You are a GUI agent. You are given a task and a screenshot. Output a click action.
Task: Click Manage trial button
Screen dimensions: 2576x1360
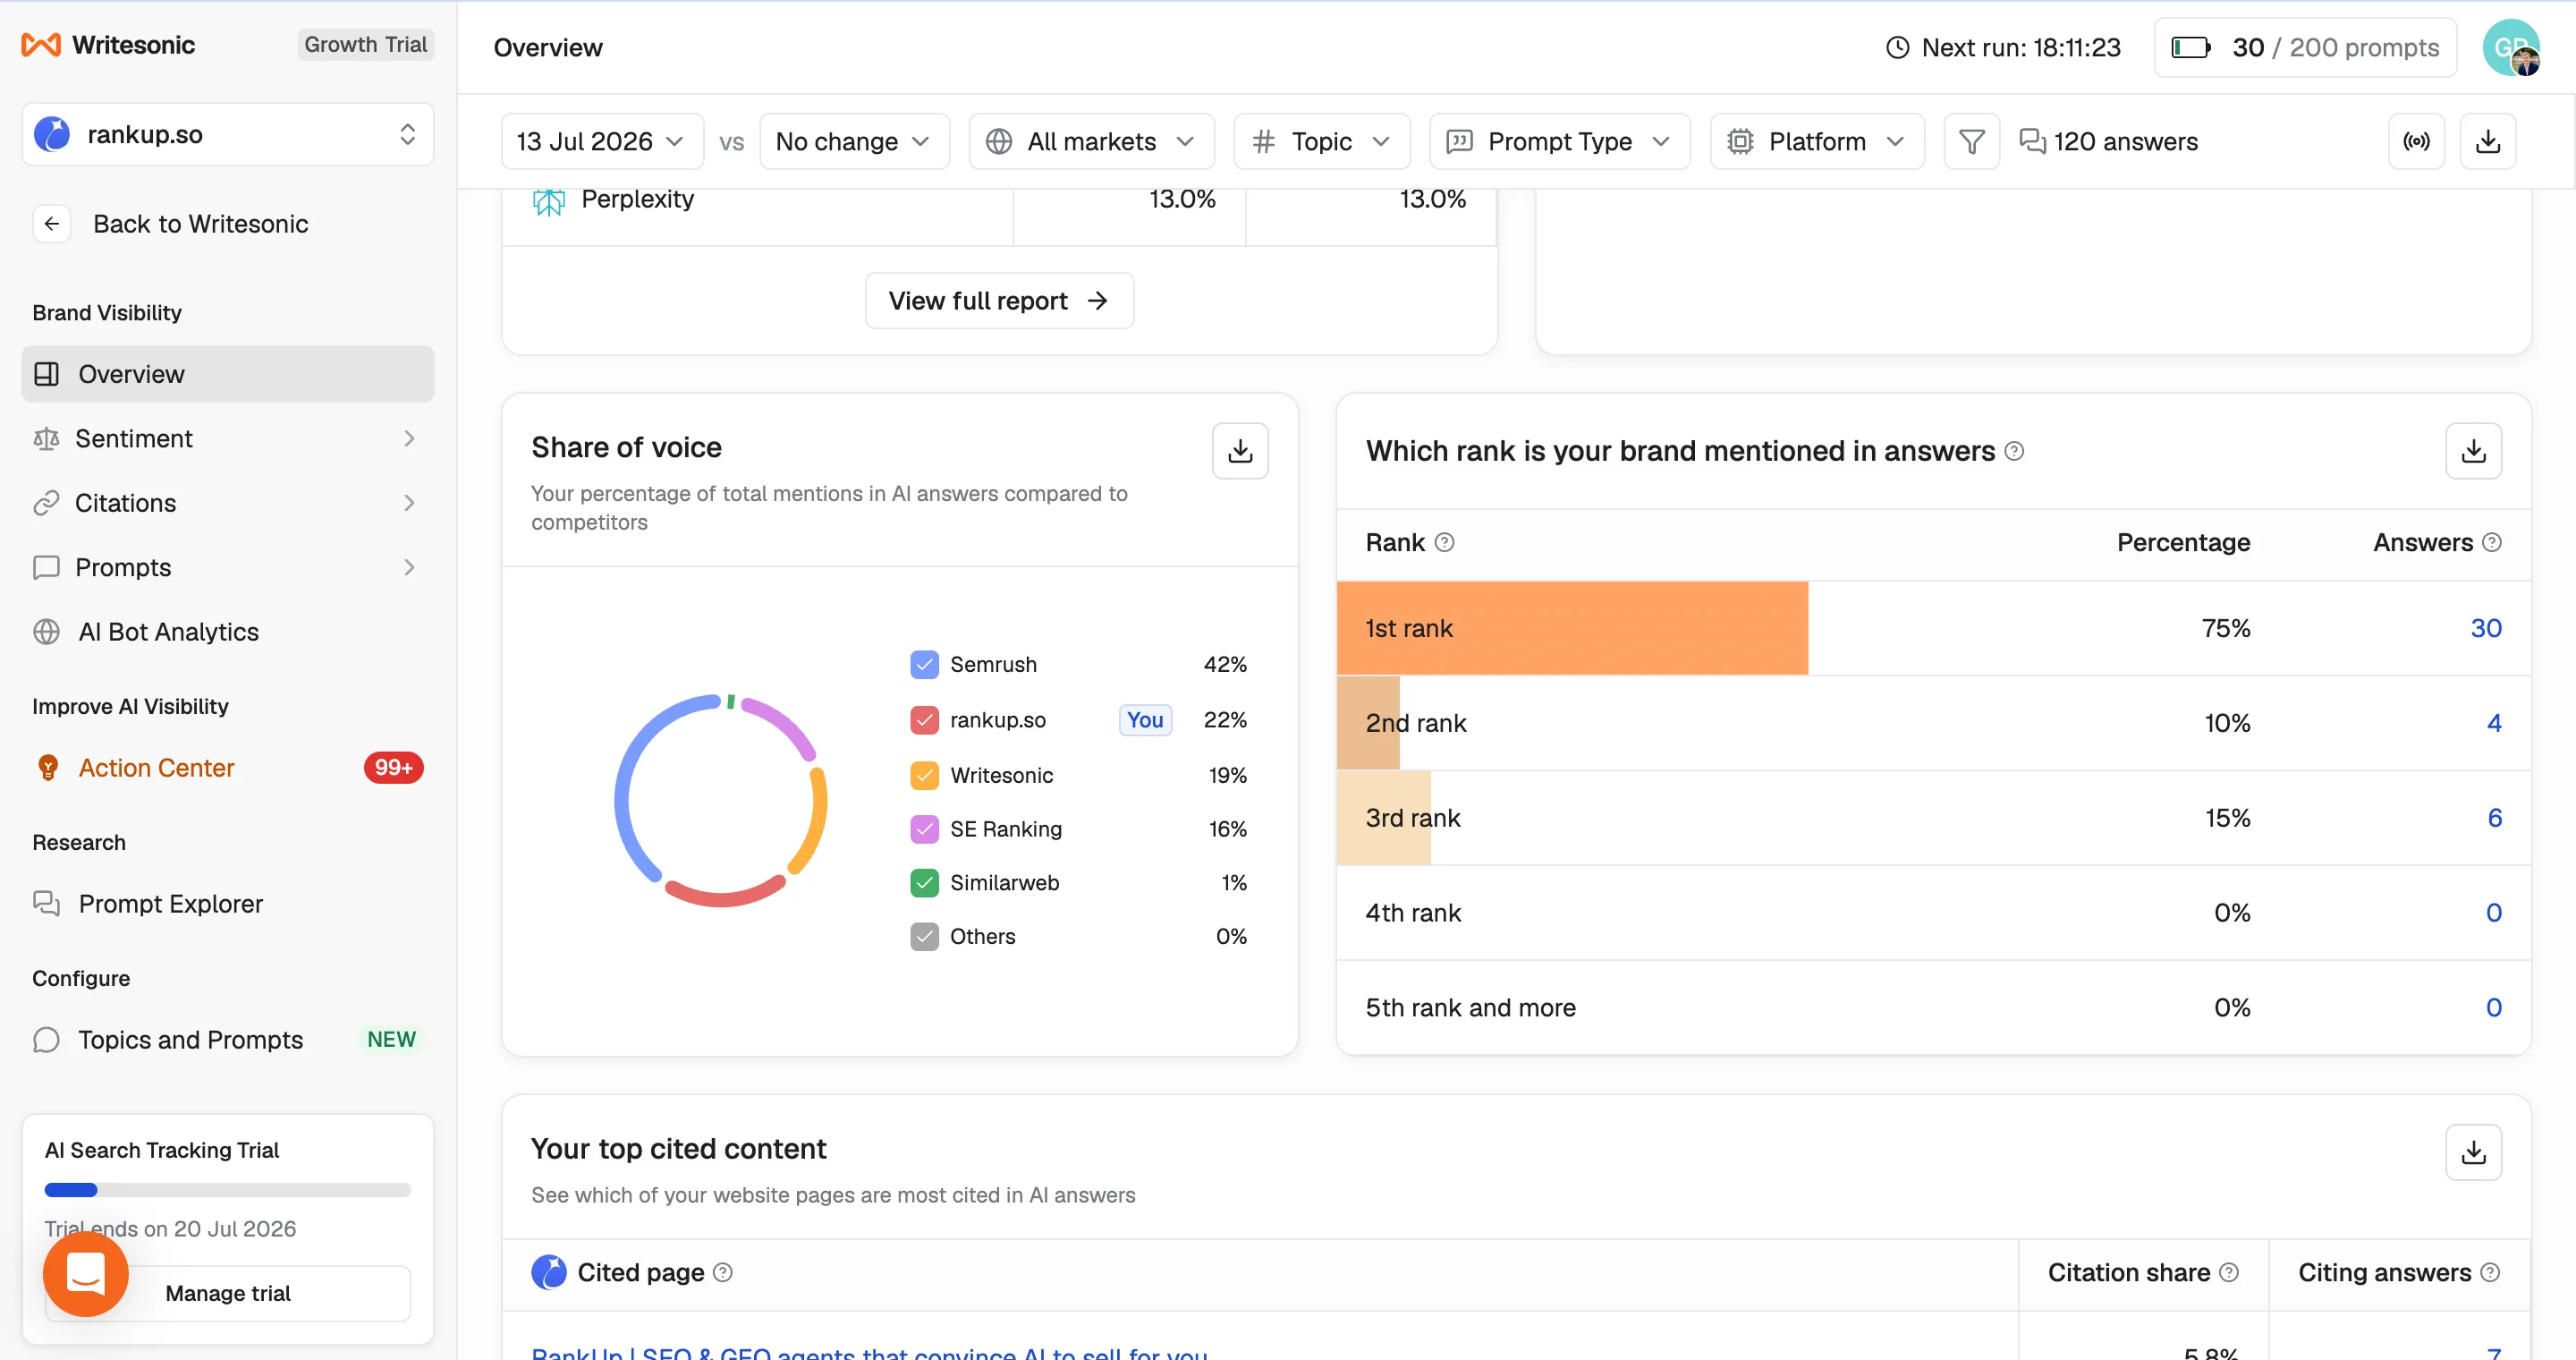(x=228, y=1293)
